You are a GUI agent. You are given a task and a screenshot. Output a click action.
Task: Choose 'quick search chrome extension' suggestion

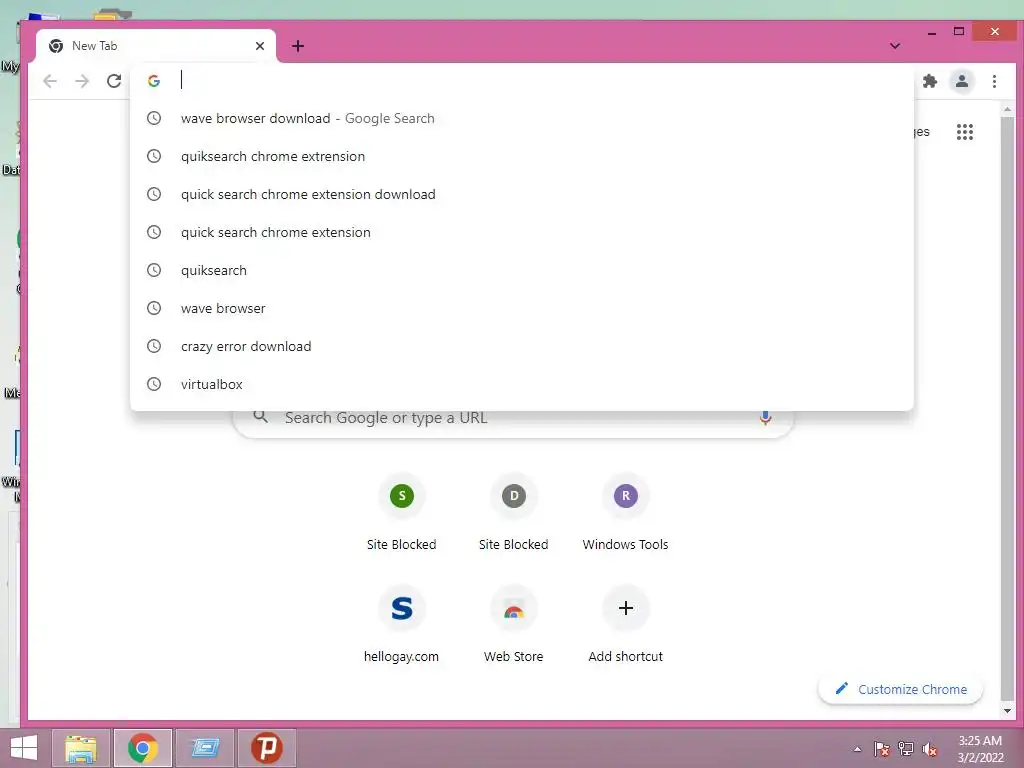click(x=522, y=232)
